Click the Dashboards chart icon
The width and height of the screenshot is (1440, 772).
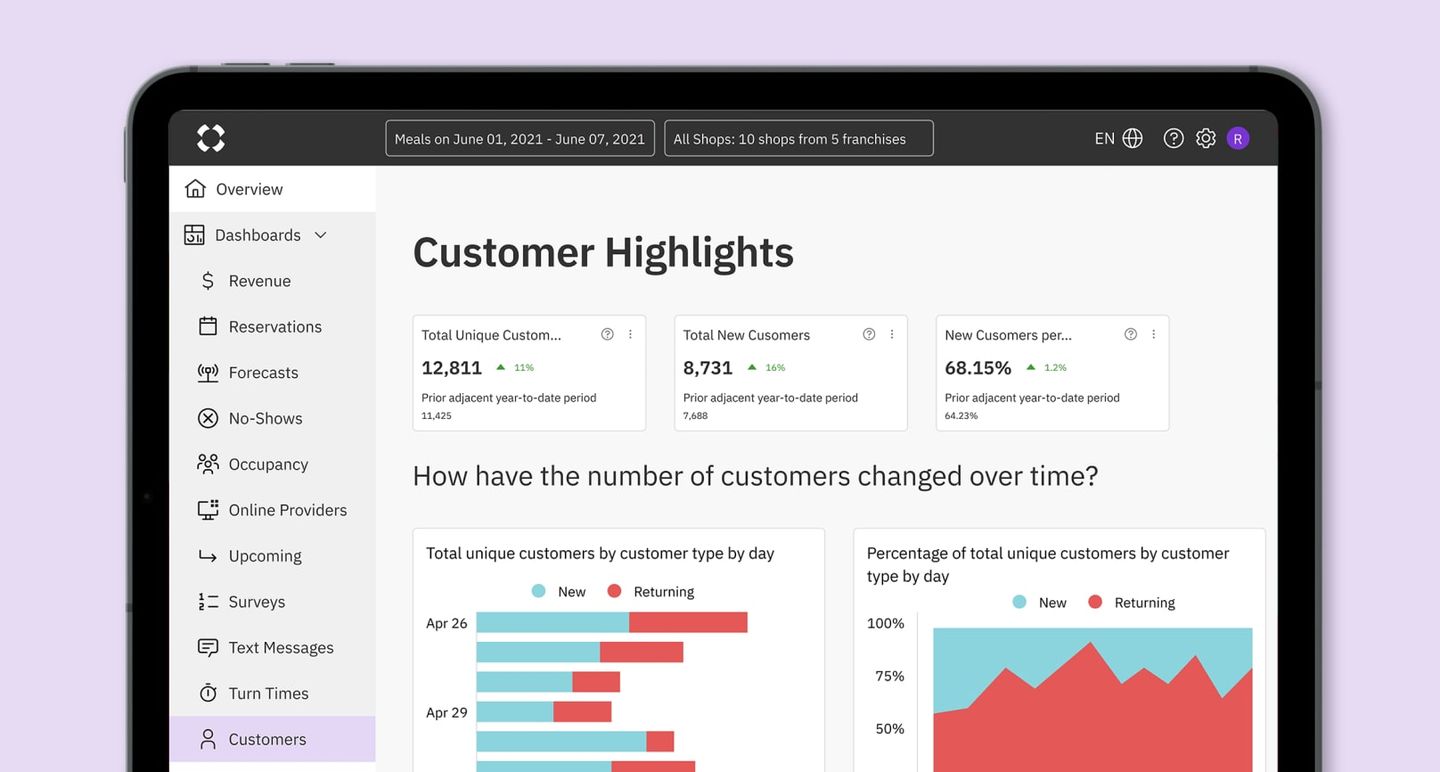tap(194, 235)
